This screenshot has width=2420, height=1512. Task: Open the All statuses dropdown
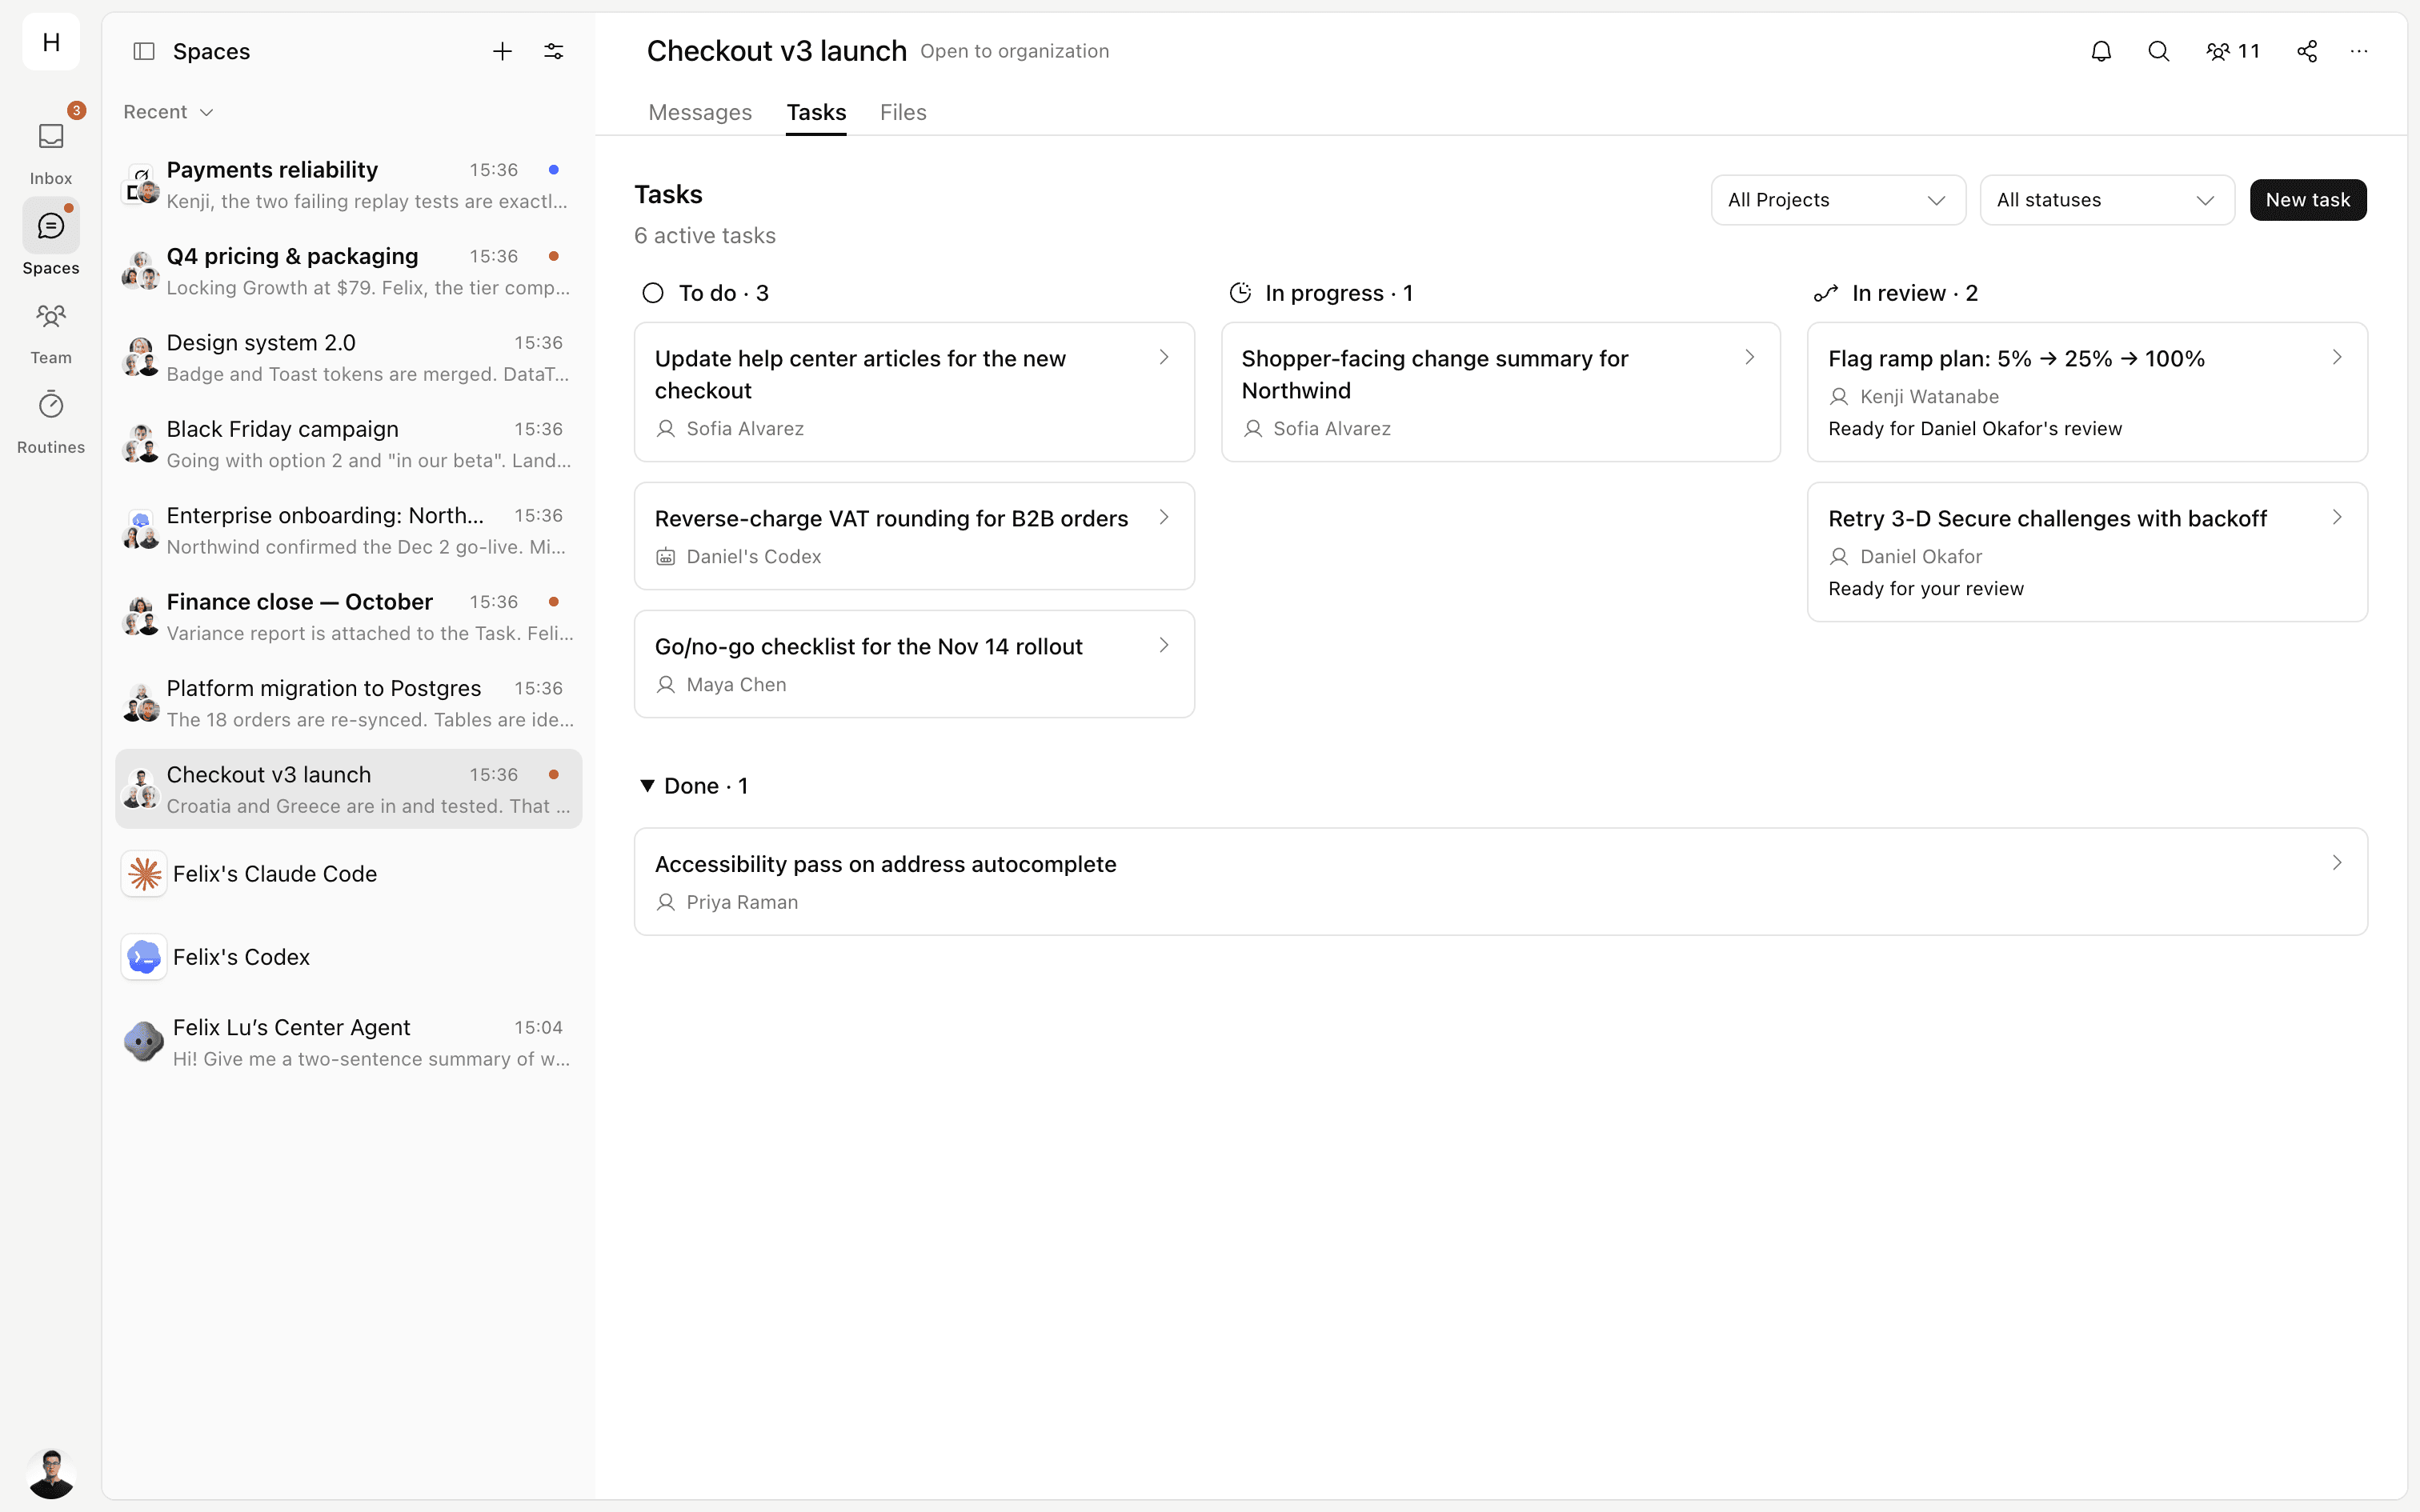coord(2106,200)
